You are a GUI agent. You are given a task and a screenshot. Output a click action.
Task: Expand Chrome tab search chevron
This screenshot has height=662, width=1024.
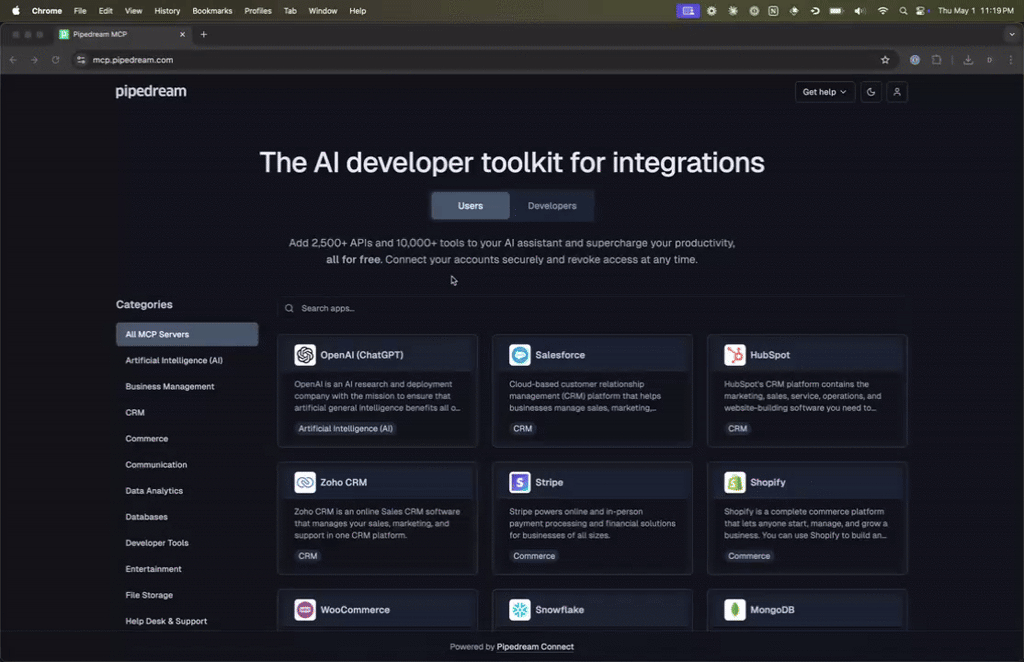(1011, 34)
